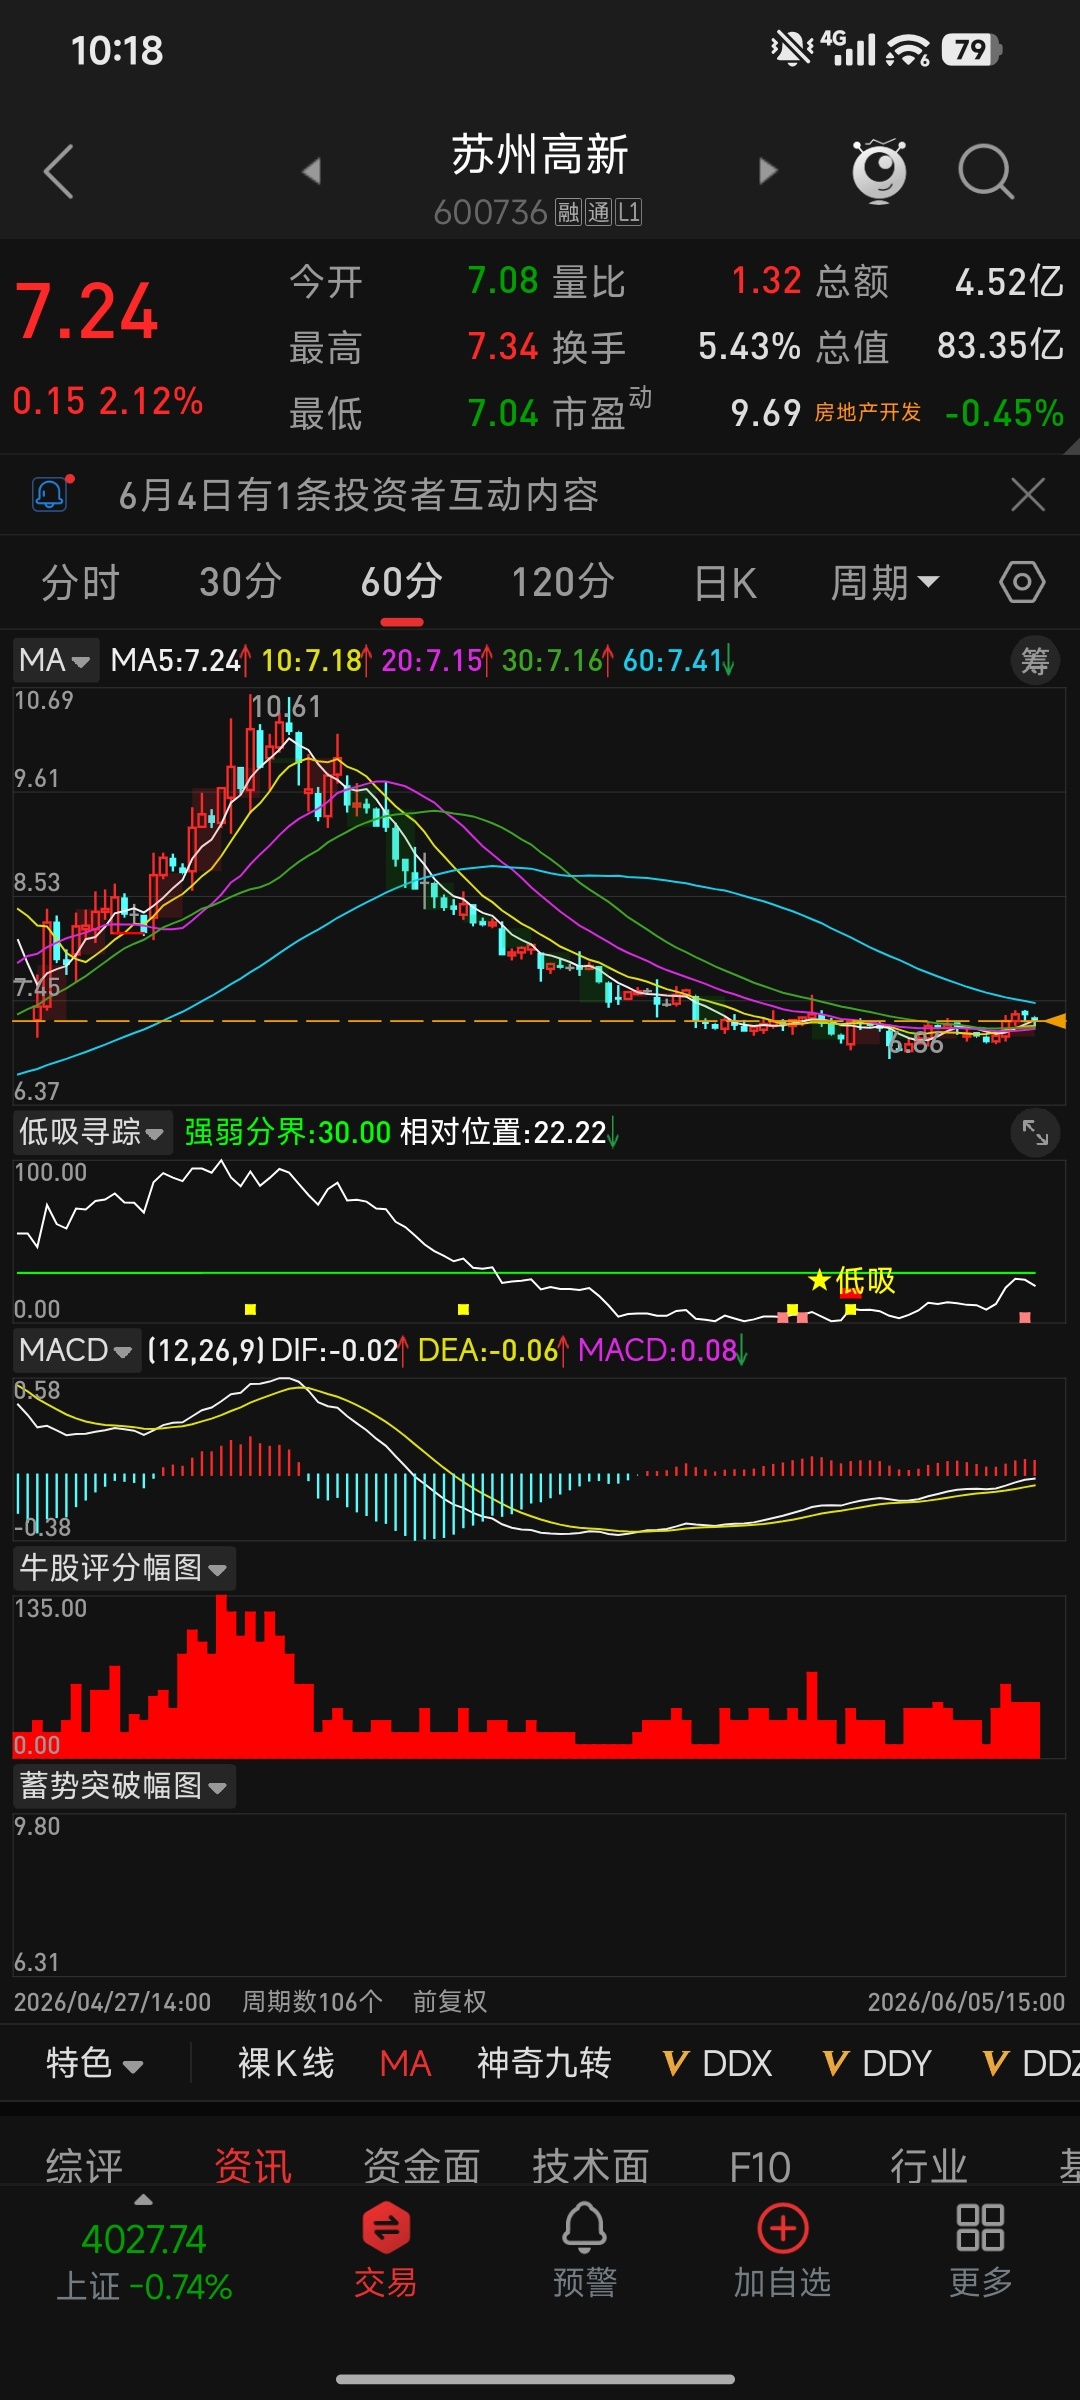Open the 资金面 tab
The width and height of the screenshot is (1080, 2400).
(x=421, y=2166)
